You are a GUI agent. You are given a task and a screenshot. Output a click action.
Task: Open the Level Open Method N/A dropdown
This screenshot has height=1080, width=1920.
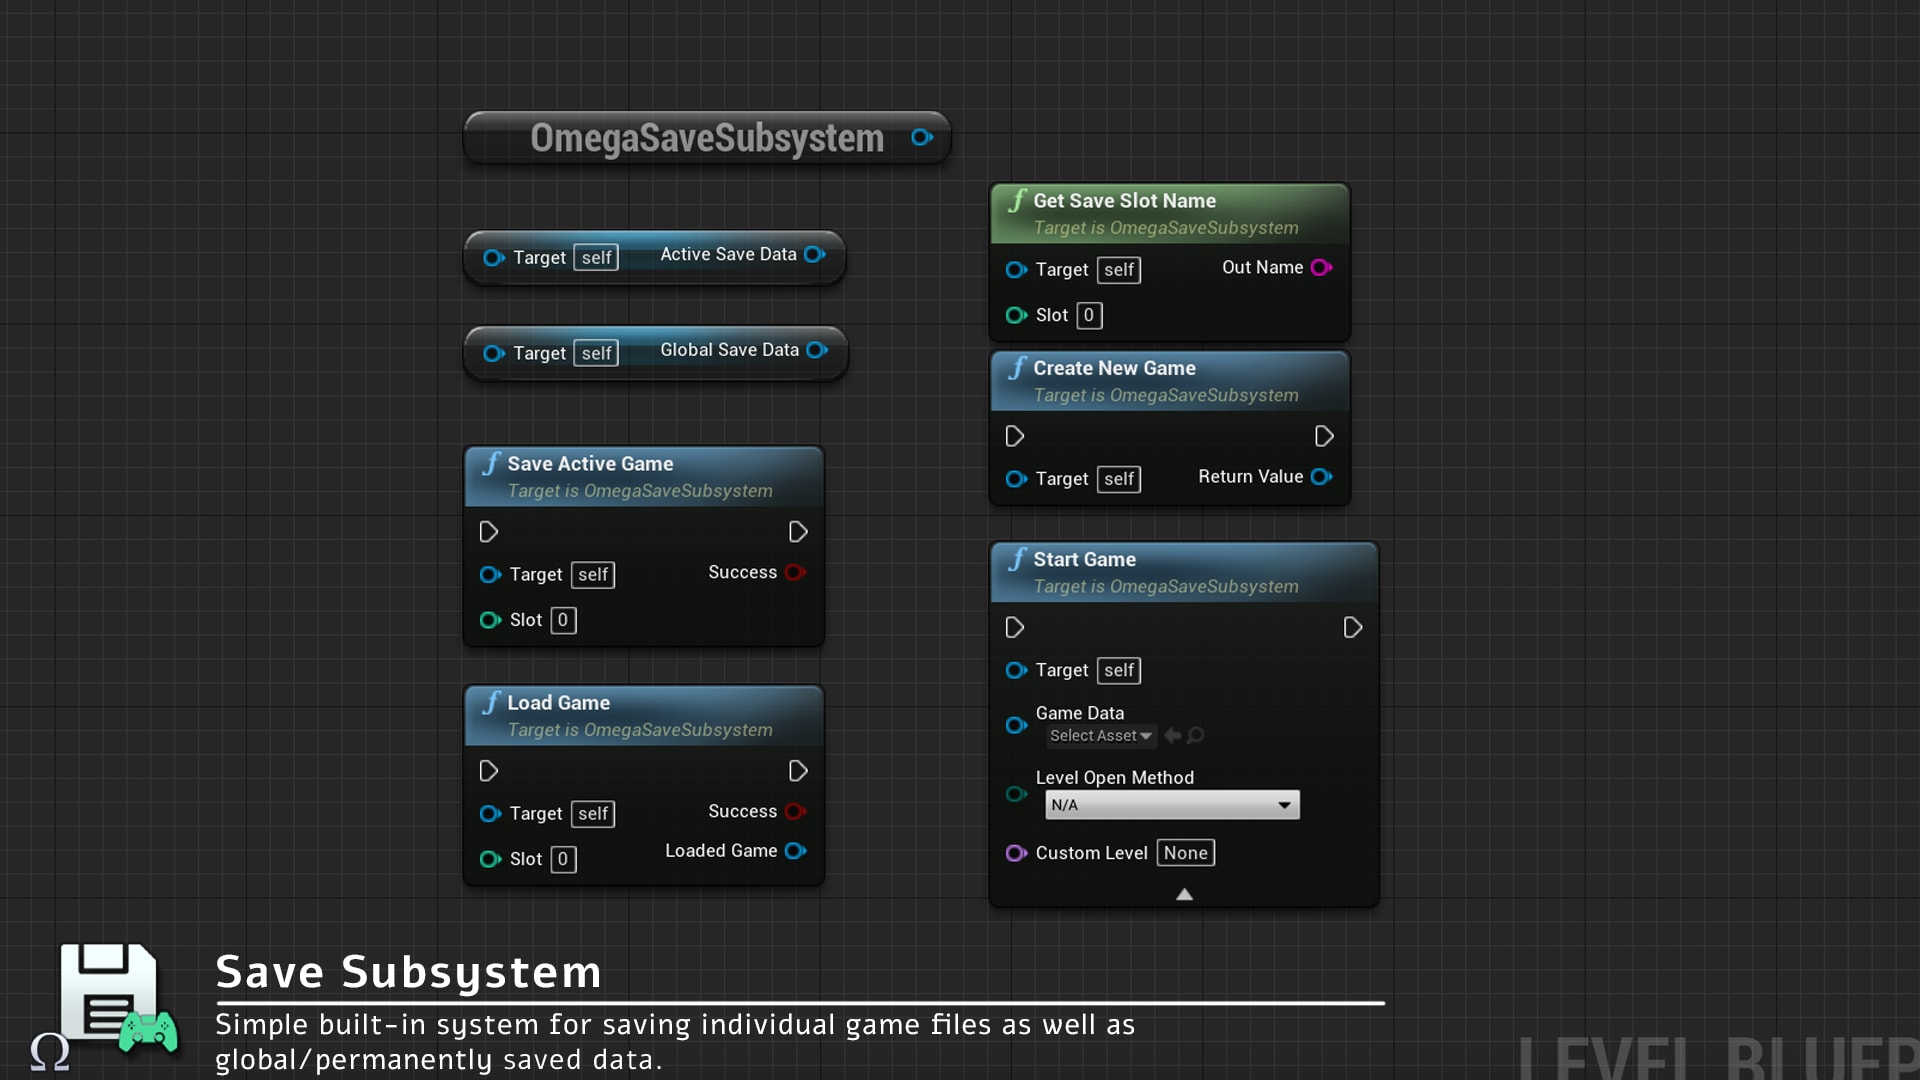tap(1171, 805)
